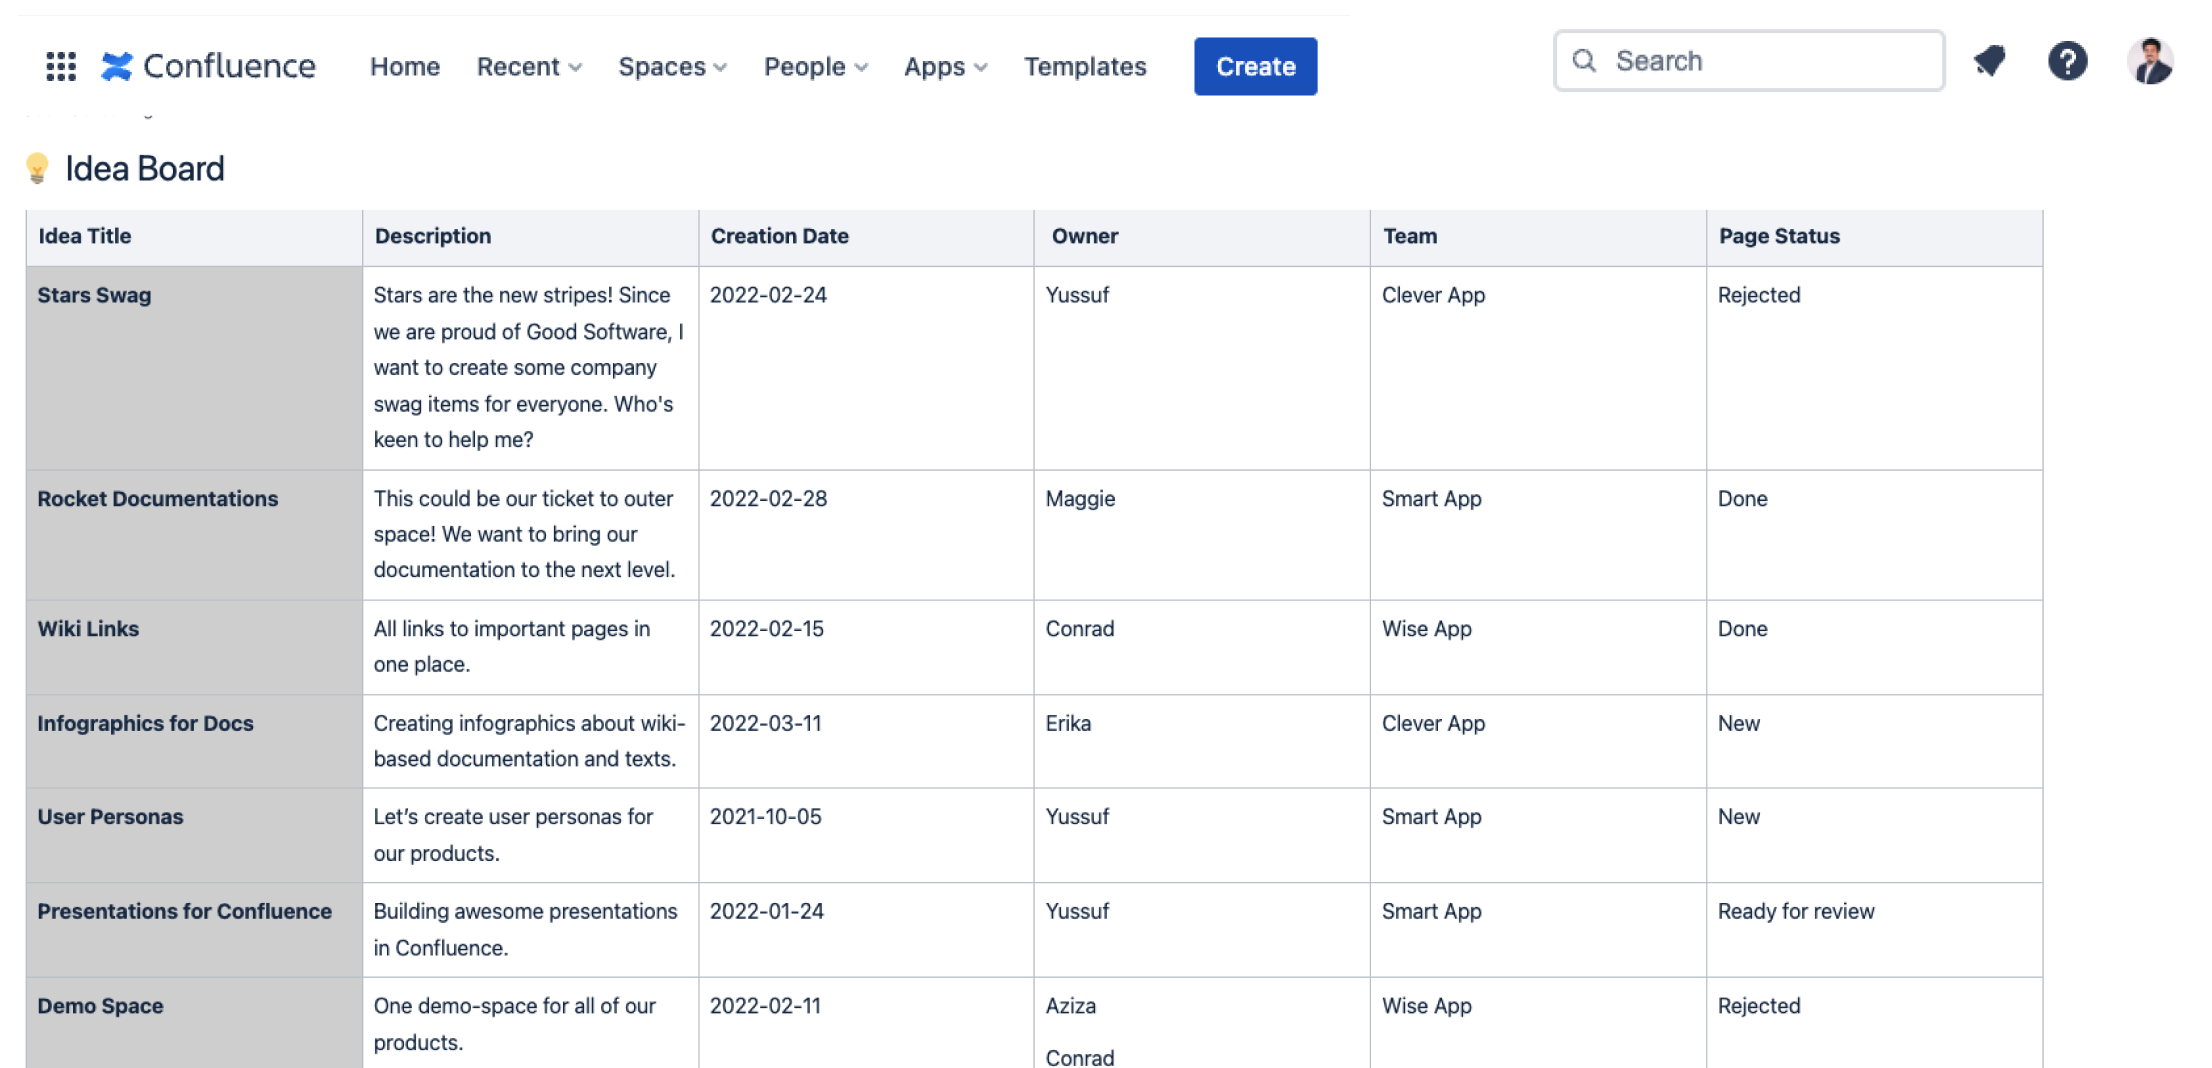Open the Templates menu item
Image resolution: width=2212 pixels, height=1068 pixels.
(x=1085, y=67)
